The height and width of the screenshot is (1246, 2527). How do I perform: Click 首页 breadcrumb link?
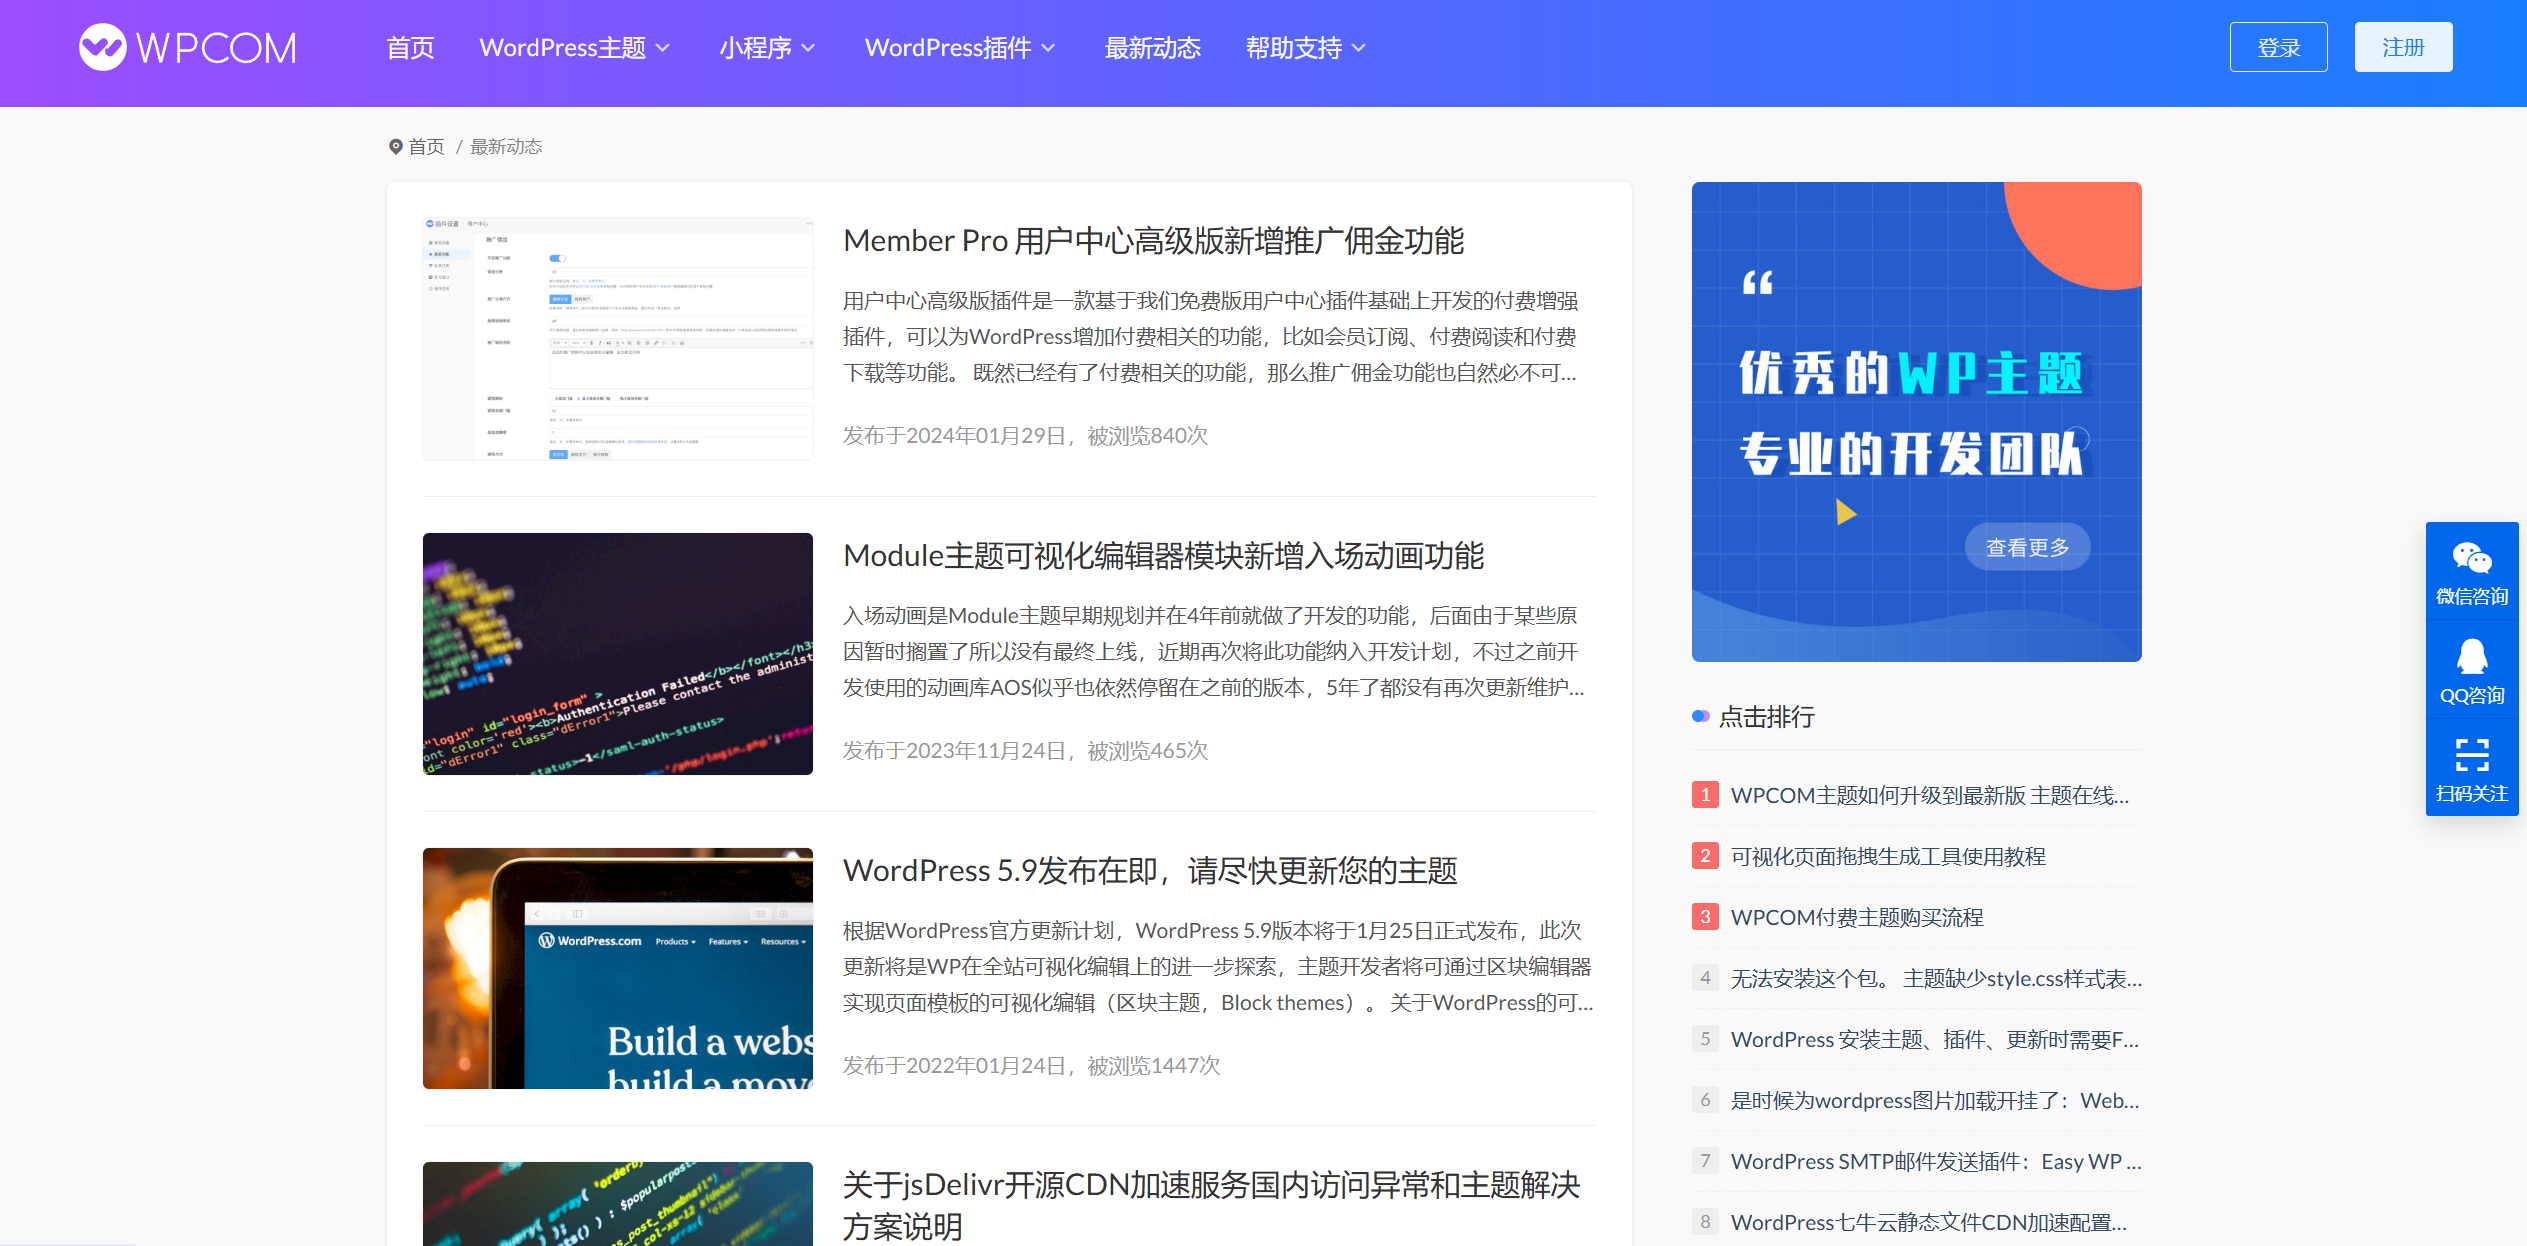coord(426,146)
